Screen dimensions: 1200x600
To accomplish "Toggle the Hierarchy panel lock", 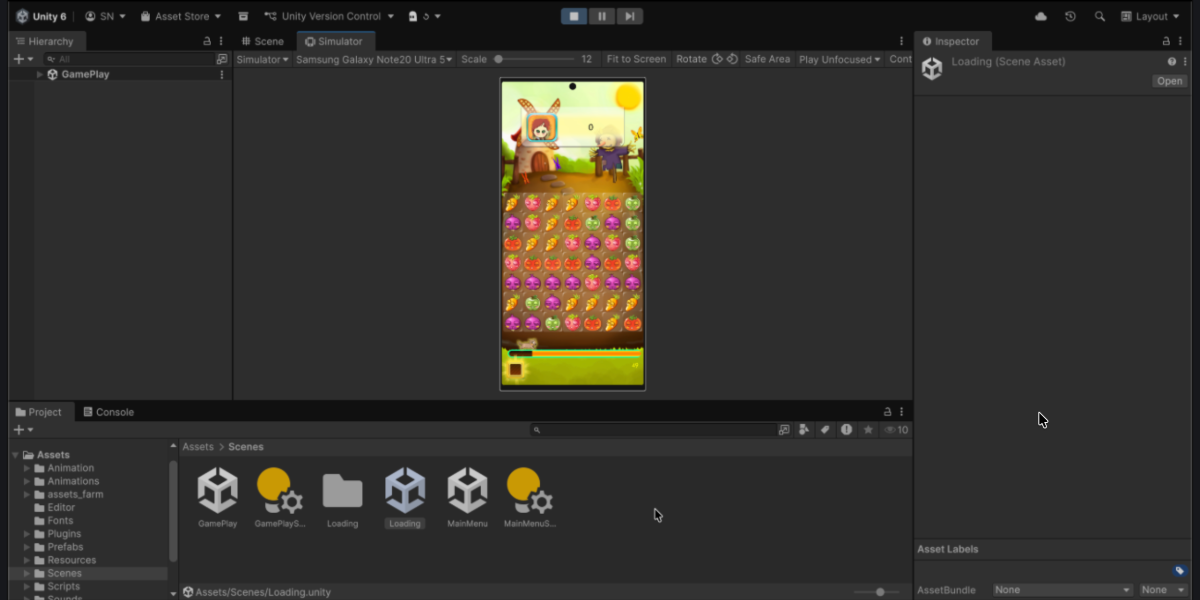I will (x=207, y=41).
